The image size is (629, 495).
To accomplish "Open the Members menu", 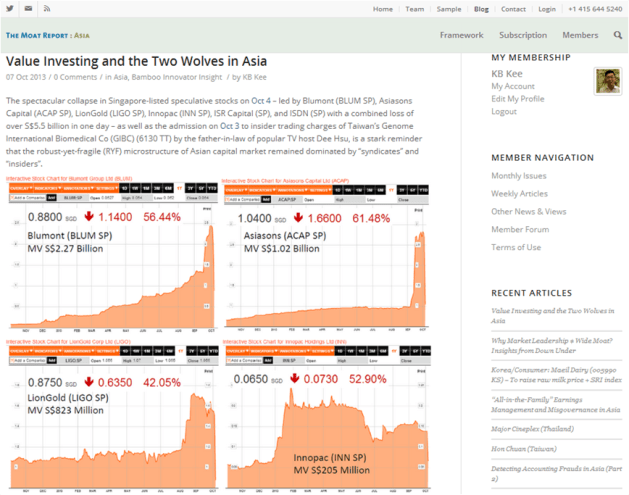I will tap(580, 35).
